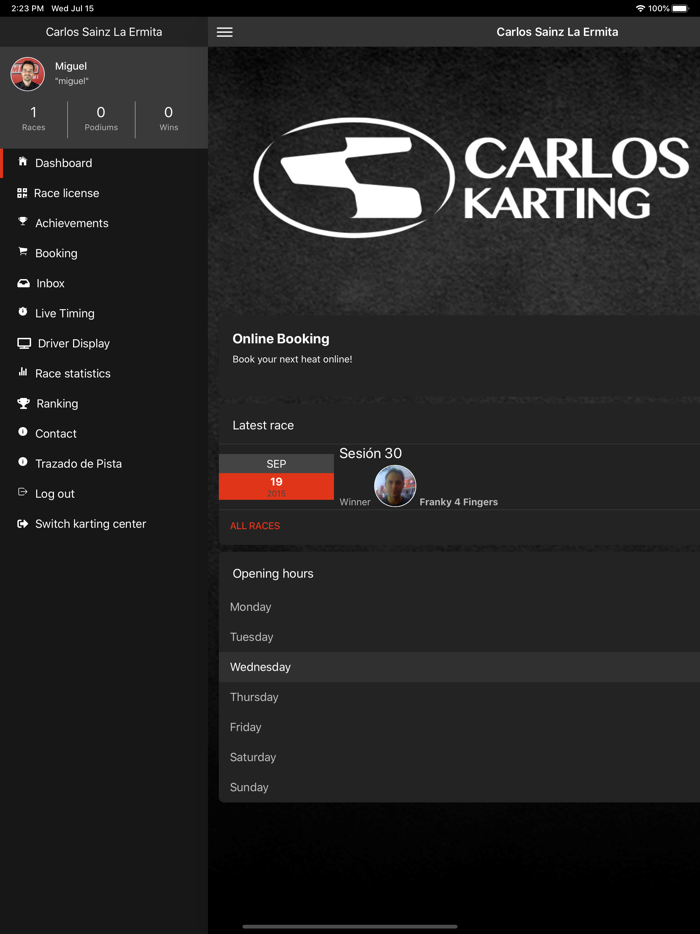Click the Achievements trophy icon
The image size is (700, 934).
[23, 222]
